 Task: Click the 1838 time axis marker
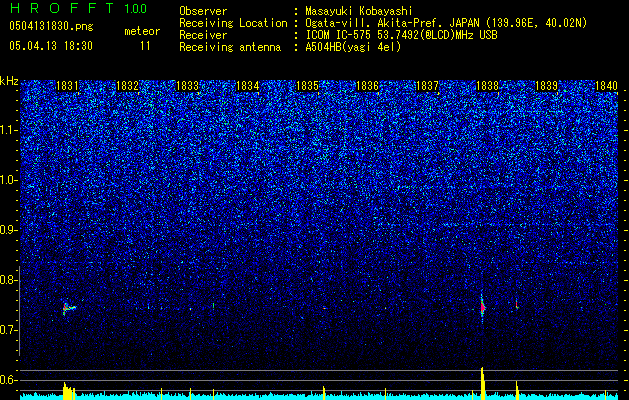487,86
